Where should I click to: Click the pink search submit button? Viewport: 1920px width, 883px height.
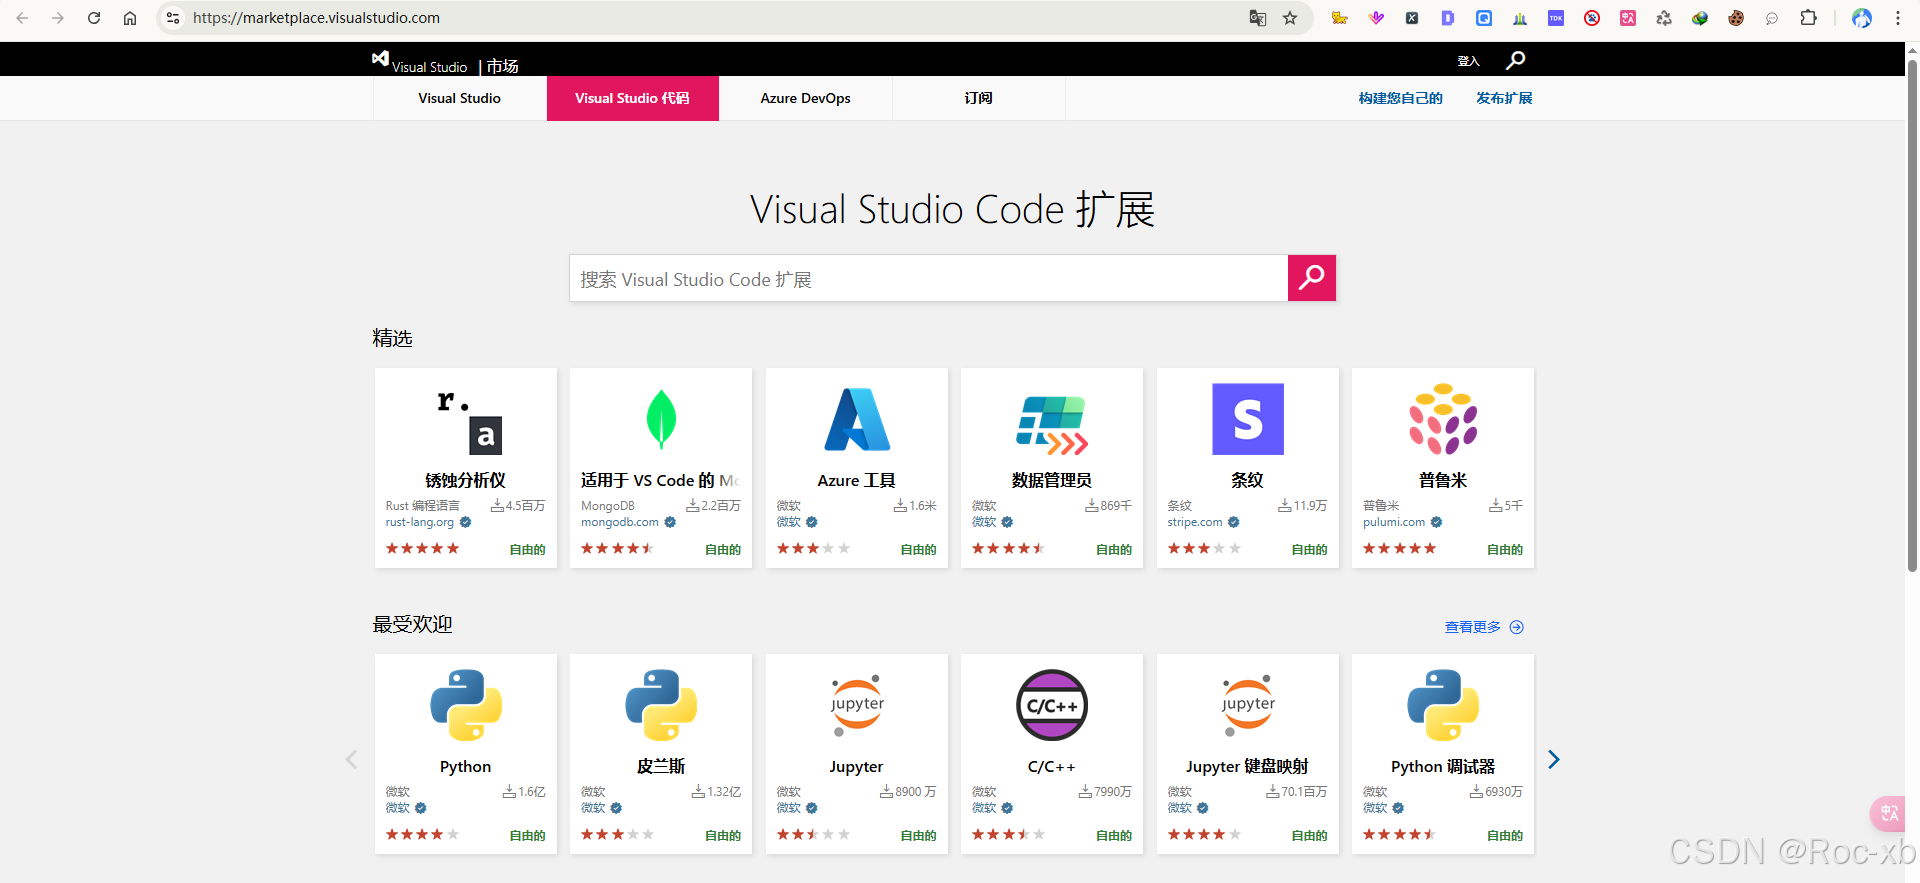coord(1312,278)
